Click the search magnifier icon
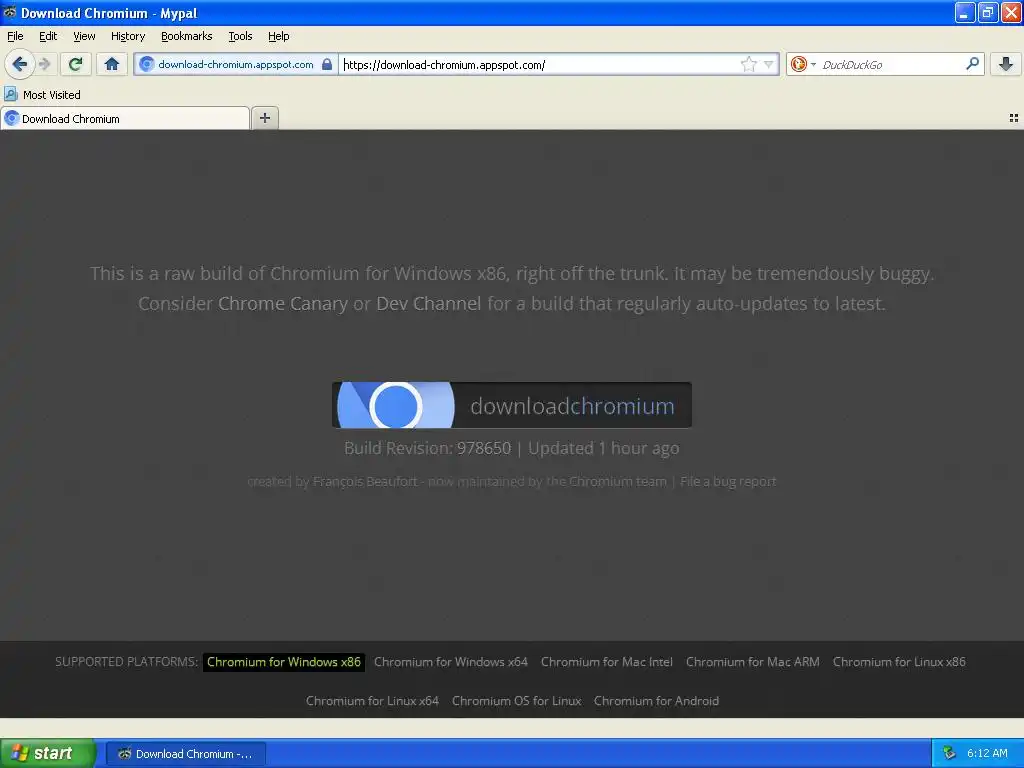The image size is (1024, 768). [x=972, y=63]
